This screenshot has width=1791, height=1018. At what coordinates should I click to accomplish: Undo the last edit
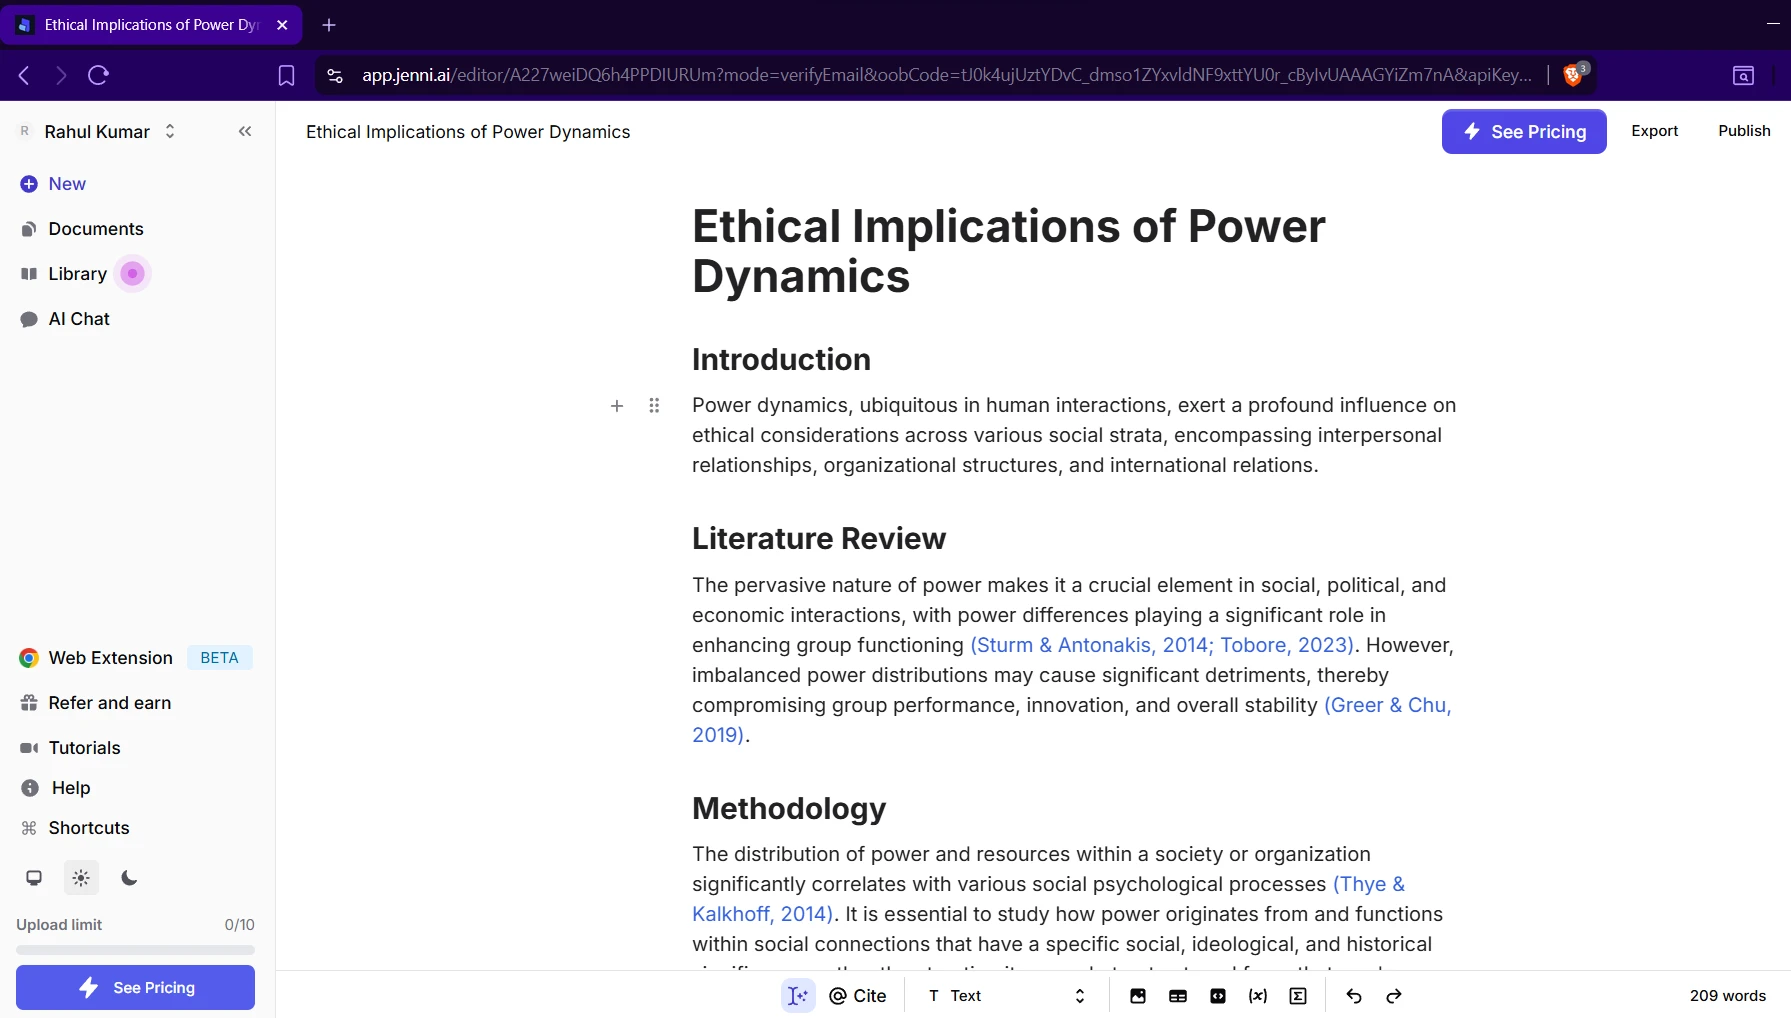[x=1354, y=996]
